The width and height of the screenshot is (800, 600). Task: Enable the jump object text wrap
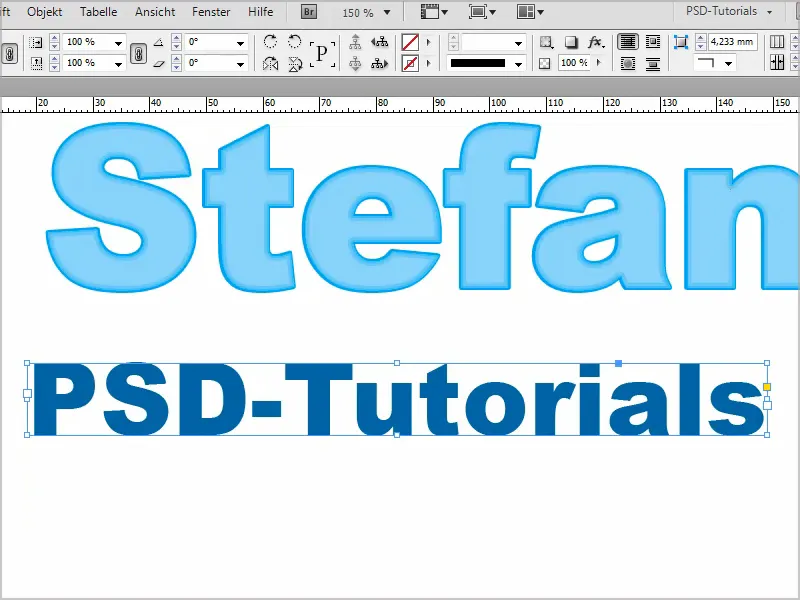tap(653, 64)
